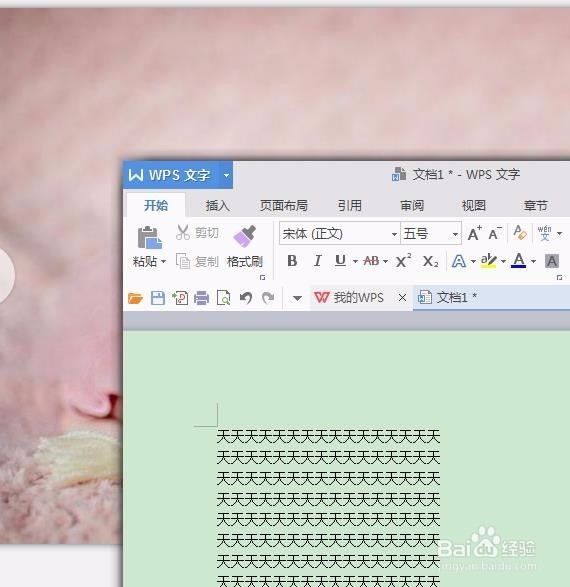The height and width of the screenshot is (587, 570).
Task: Switch to the 开始 ribbon tab
Action: click(156, 206)
